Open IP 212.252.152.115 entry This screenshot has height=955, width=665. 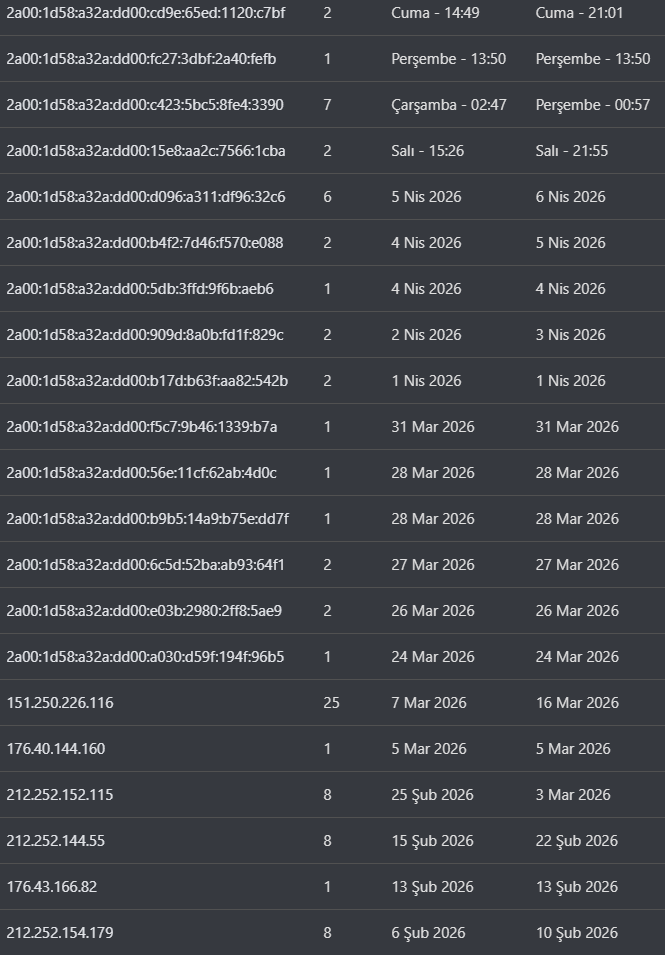[x=60, y=795]
